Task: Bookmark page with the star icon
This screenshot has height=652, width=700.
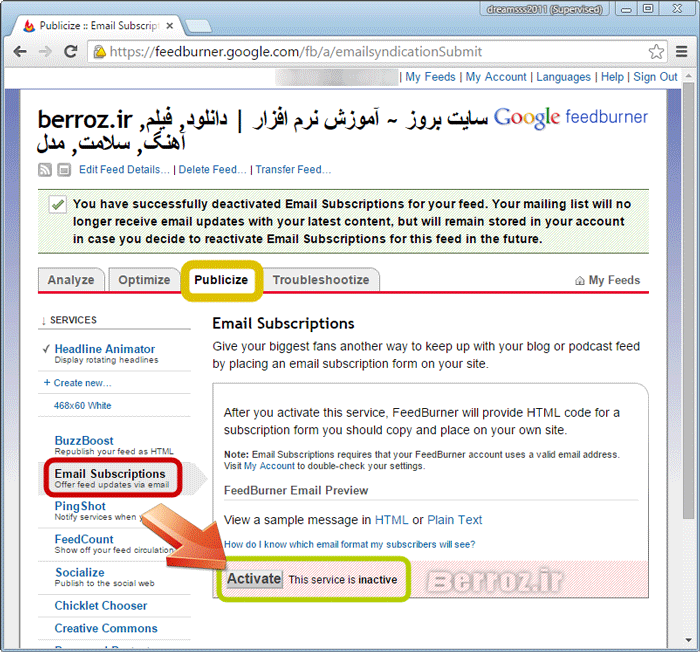Action: pos(656,52)
